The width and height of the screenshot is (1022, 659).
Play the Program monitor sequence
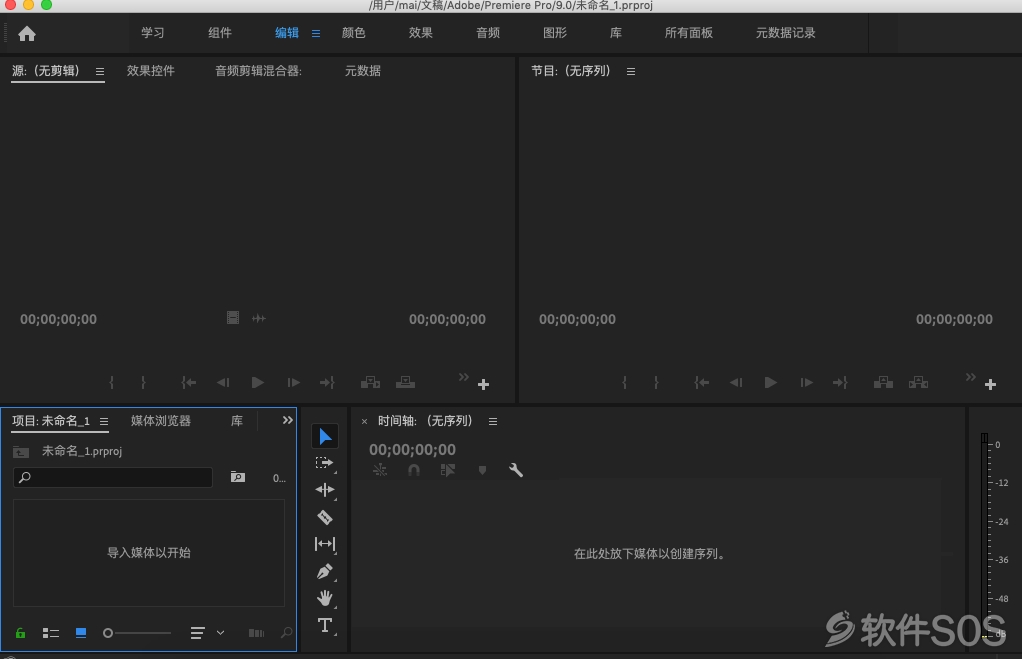pyautogui.click(x=770, y=383)
